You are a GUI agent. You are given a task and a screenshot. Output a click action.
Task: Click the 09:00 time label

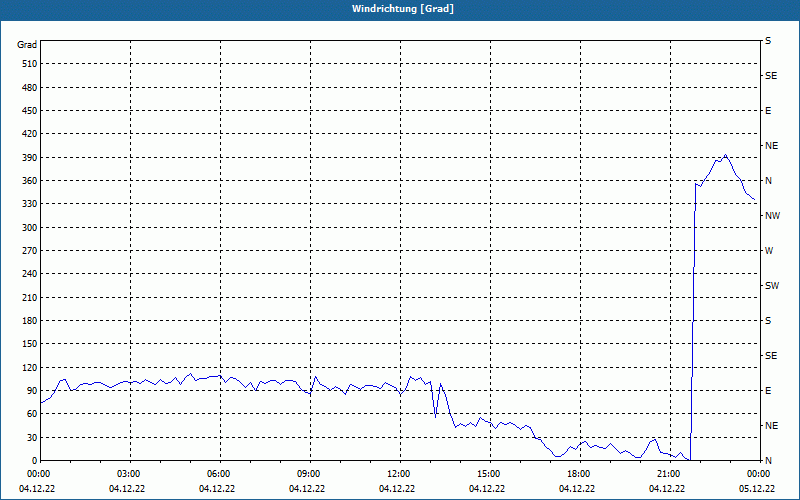point(310,474)
